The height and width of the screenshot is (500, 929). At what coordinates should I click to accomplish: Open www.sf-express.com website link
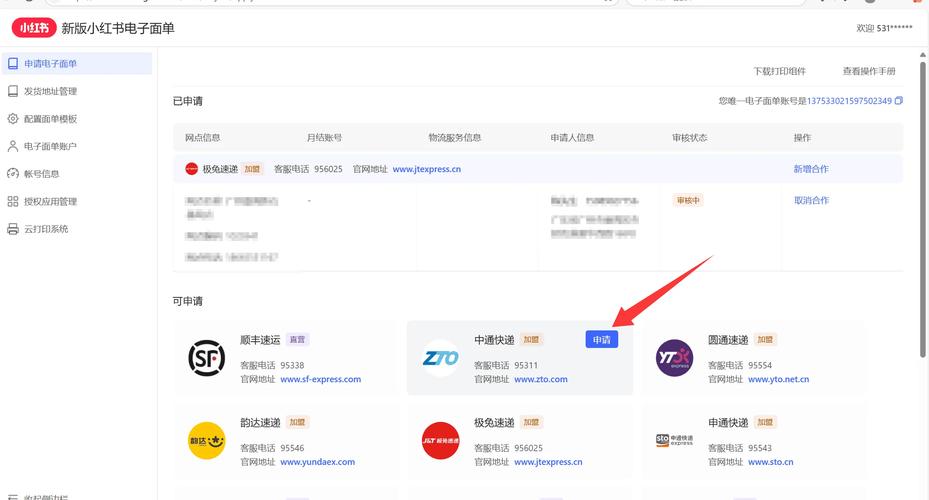(x=320, y=380)
